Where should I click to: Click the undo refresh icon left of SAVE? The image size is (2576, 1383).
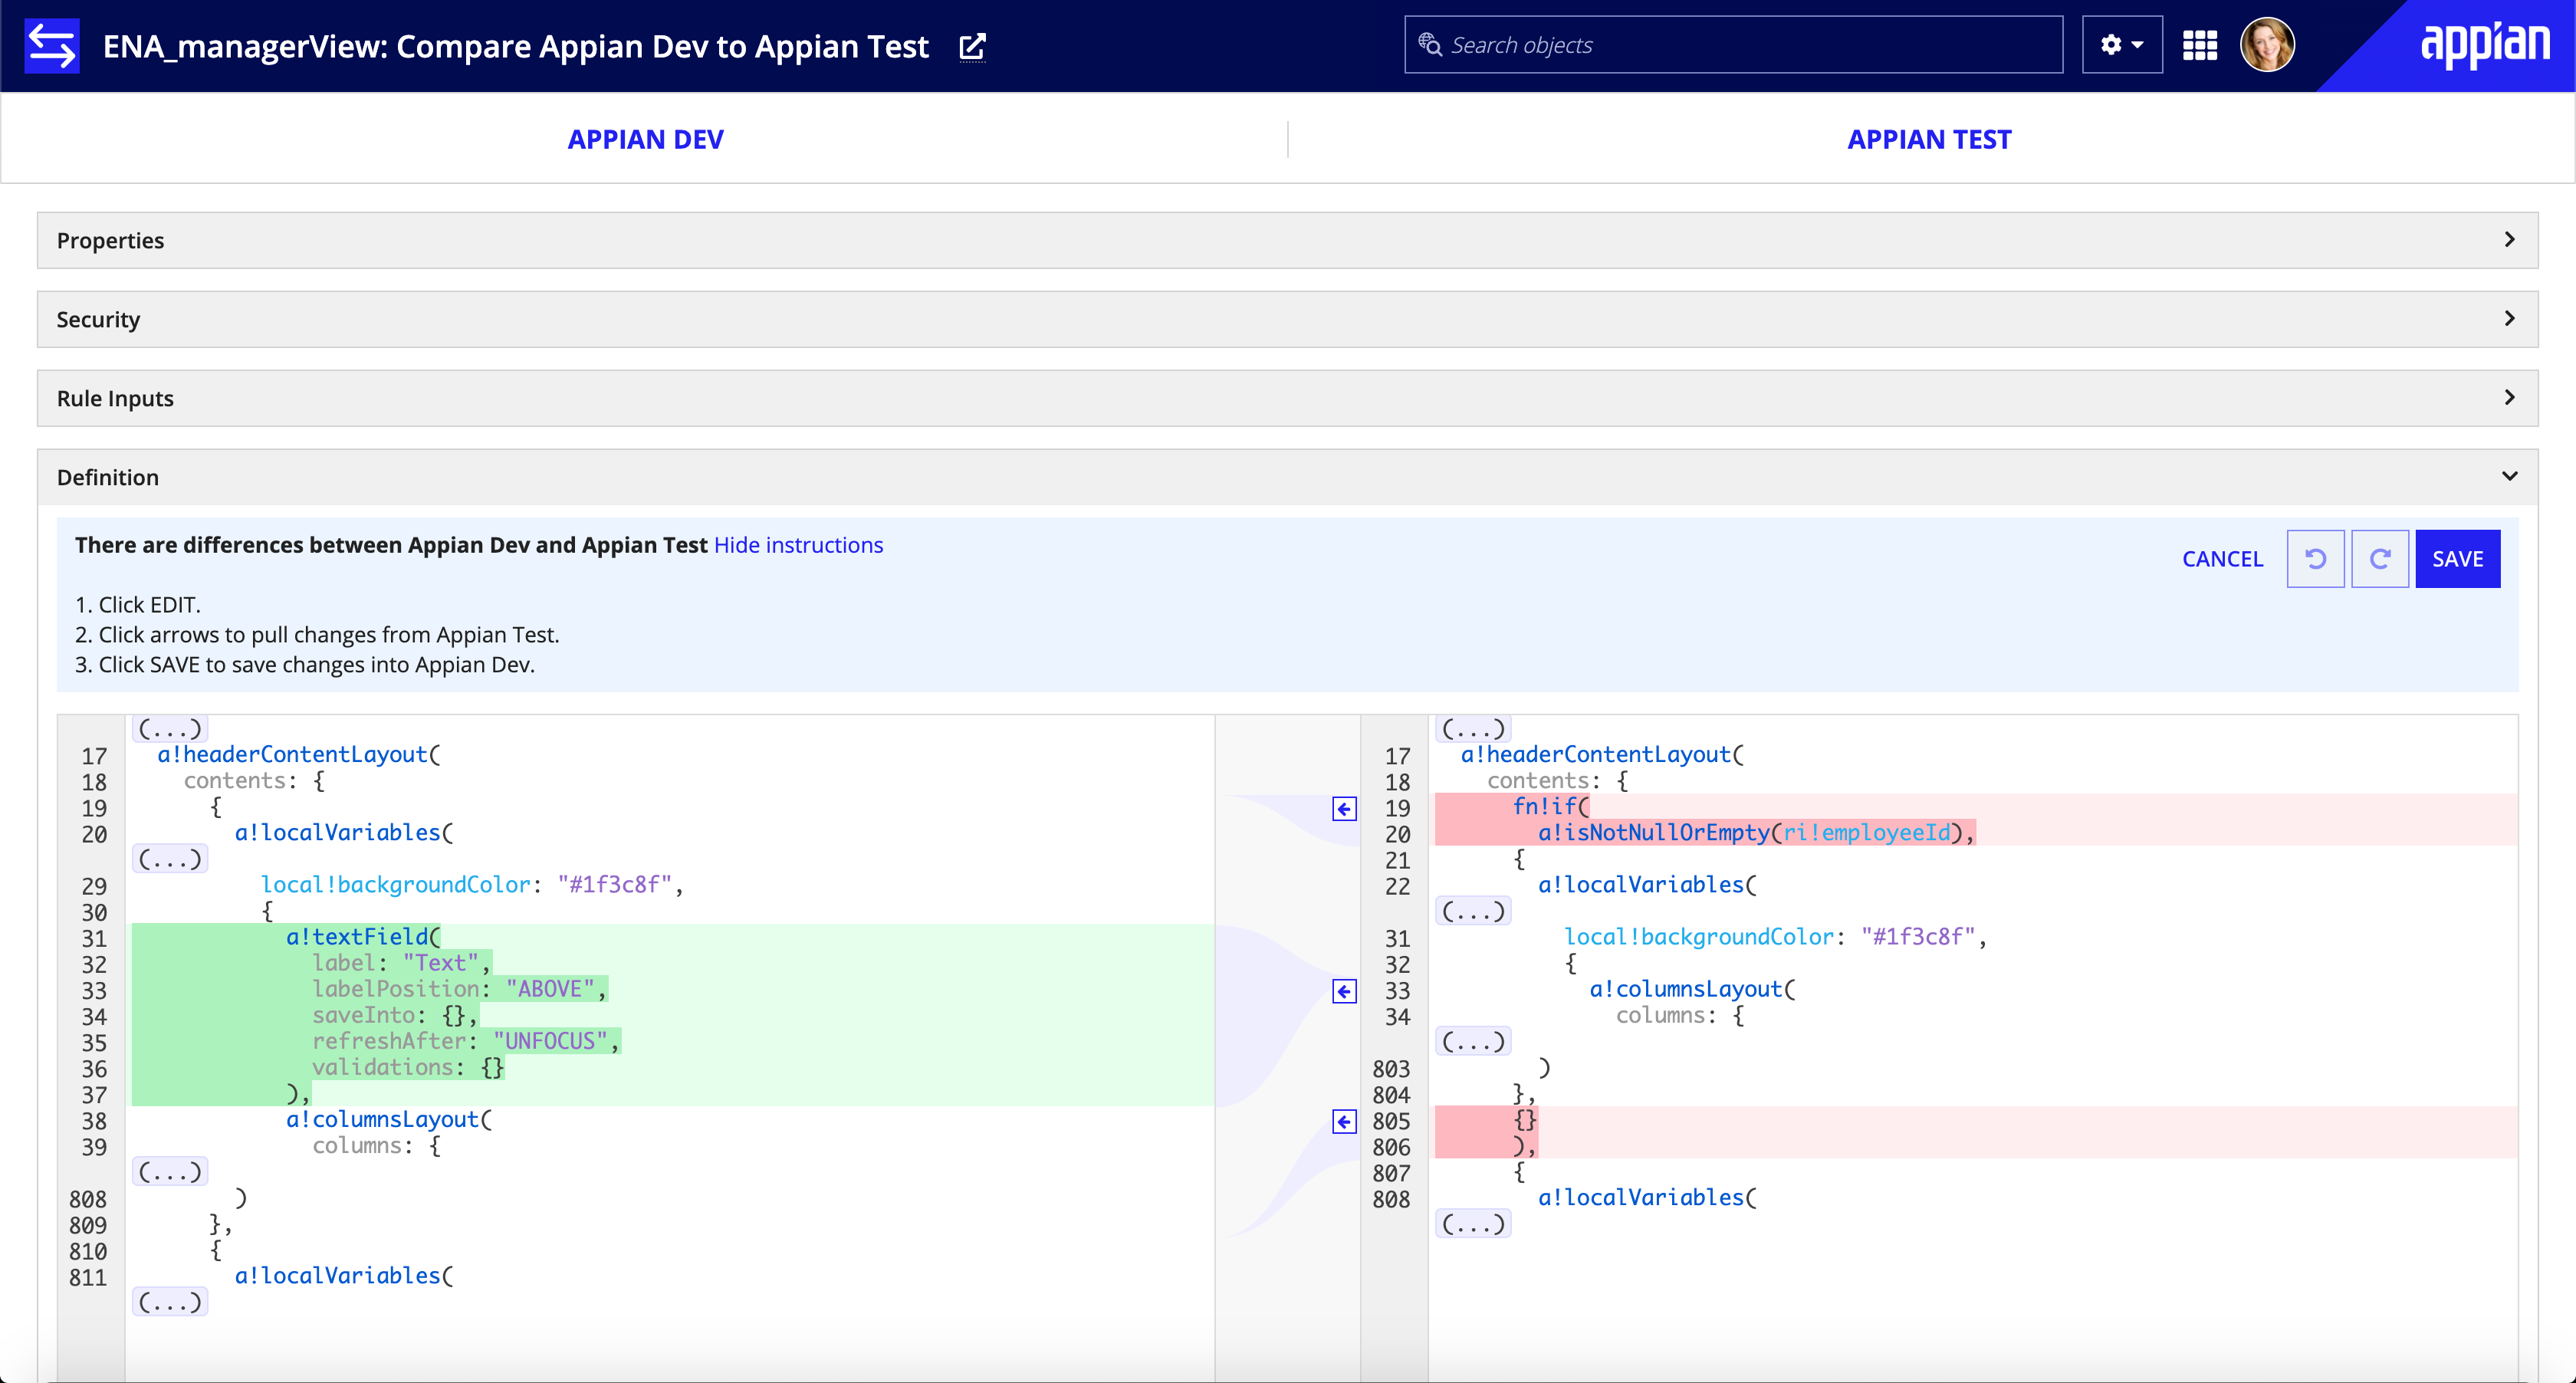[2312, 559]
